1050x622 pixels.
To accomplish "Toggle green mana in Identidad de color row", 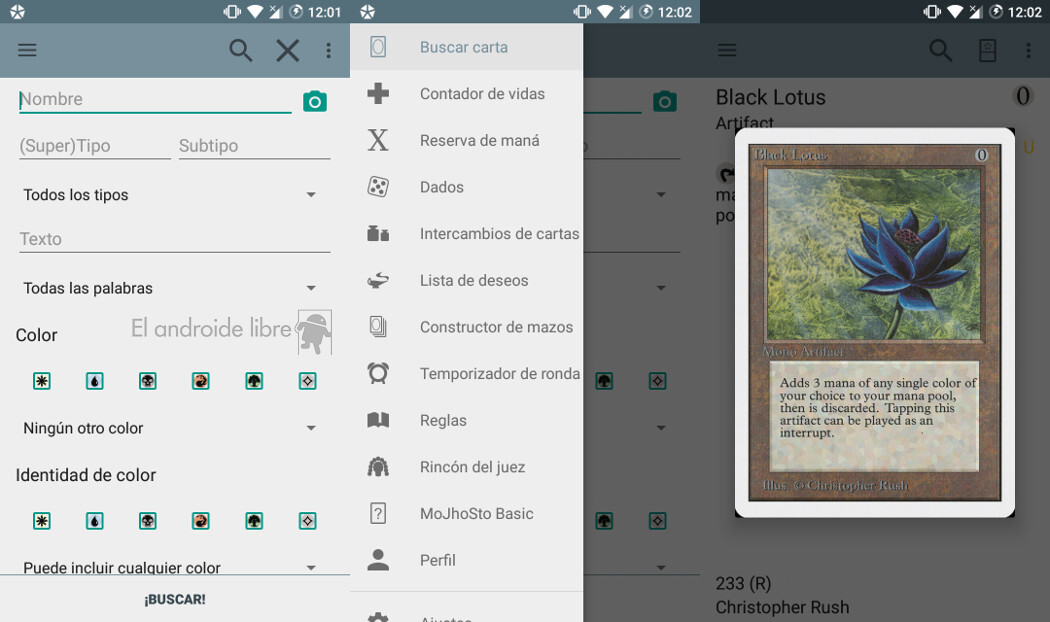I will coord(254,521).
